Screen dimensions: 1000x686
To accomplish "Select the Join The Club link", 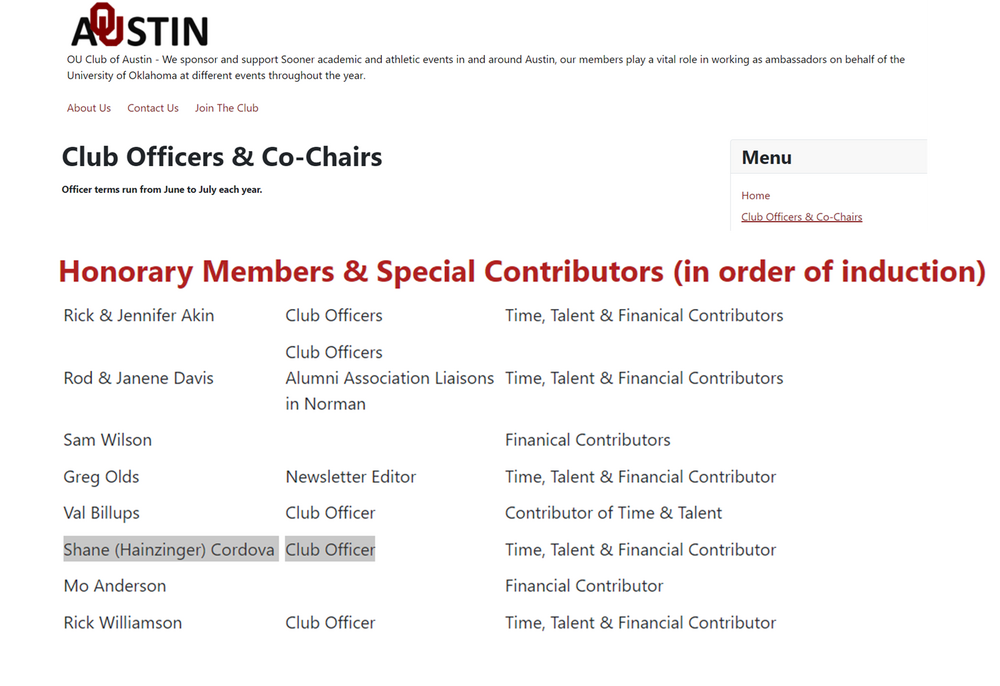I will [x=226, y=108].
